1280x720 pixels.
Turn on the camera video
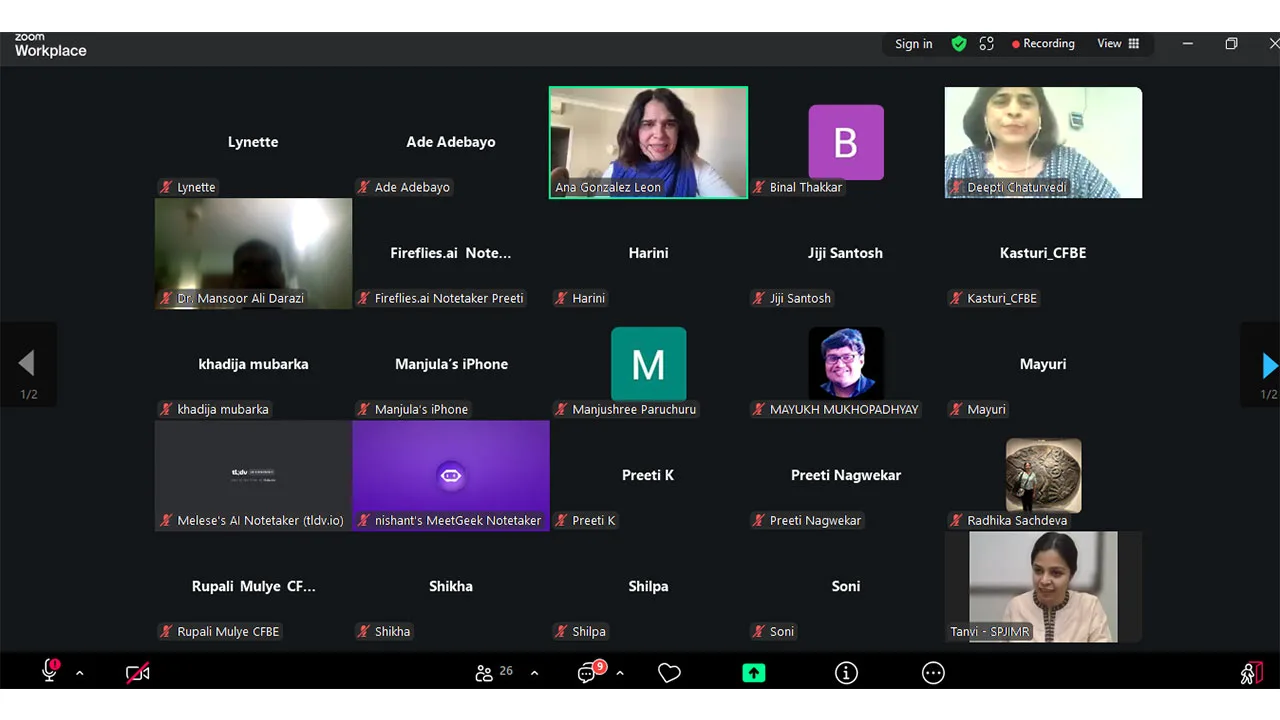pyautogui.click(x=138, y=673)
